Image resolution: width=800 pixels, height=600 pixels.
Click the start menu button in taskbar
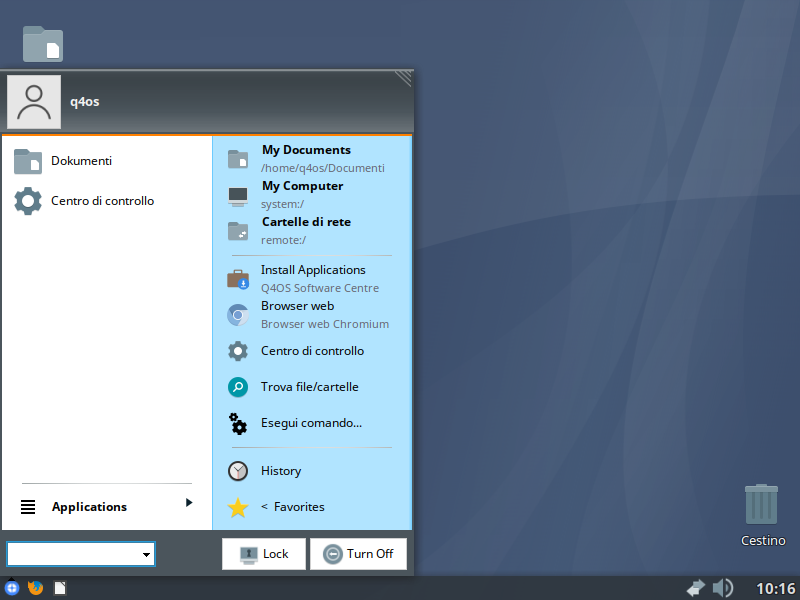click(11, 588)
